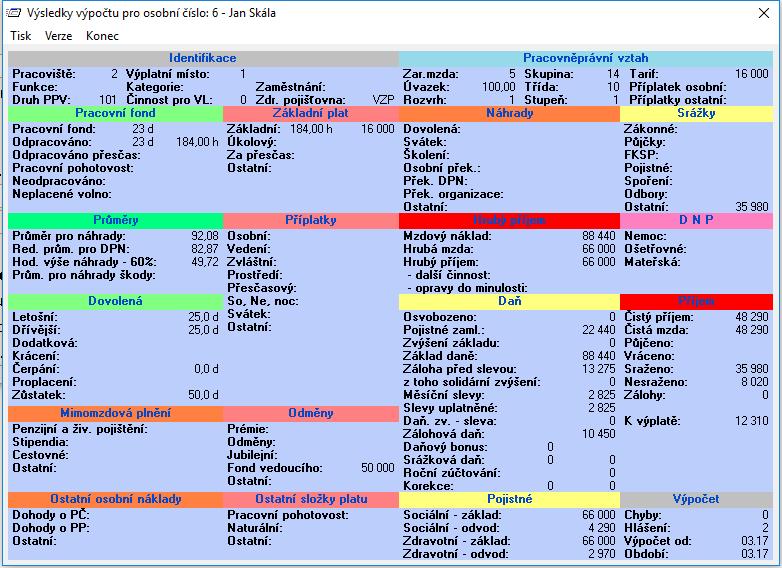
Task: Click the Čerpání value 0,0 d
Action: pos(206,369)
